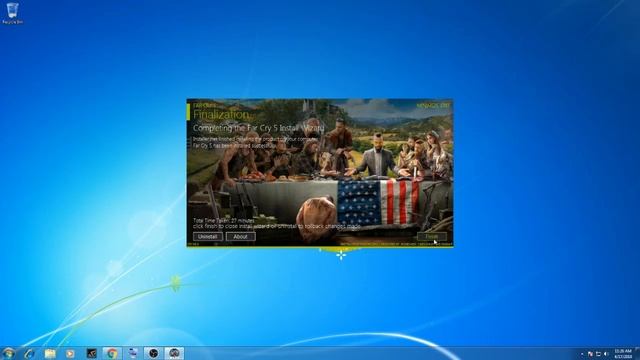Open the black square app icon left of Chrome
This screenshot has width=640, height=360.
[91, 353]
